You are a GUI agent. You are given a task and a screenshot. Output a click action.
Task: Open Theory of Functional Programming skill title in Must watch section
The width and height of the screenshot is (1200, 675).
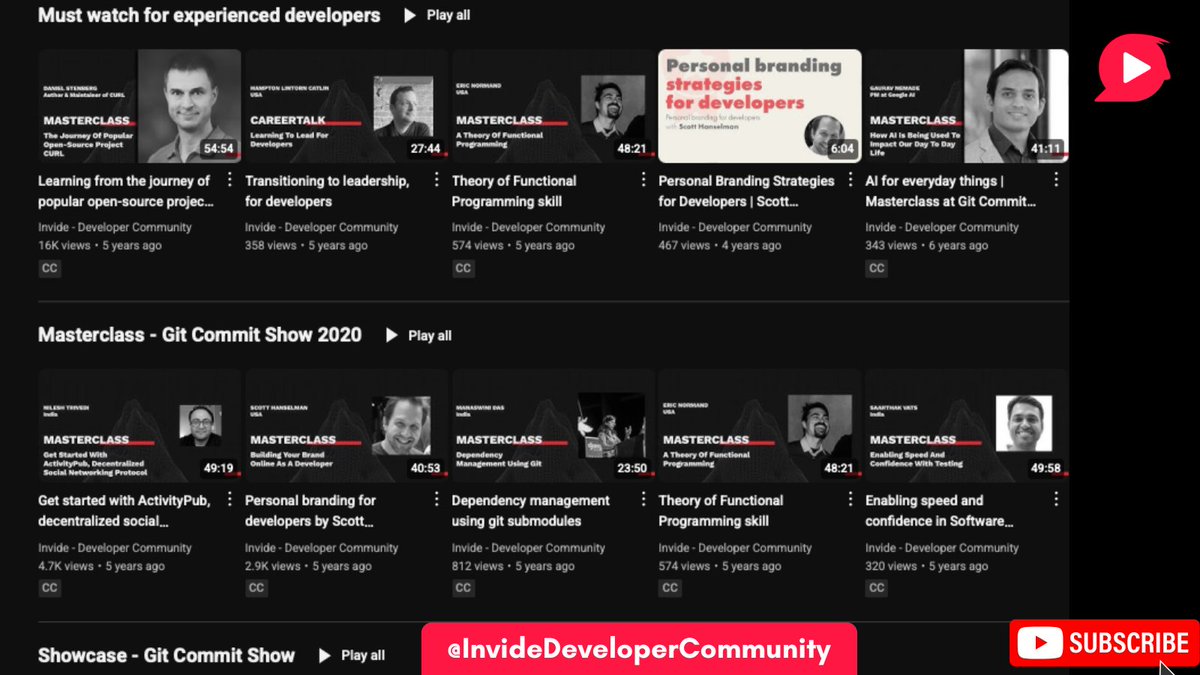514,191
